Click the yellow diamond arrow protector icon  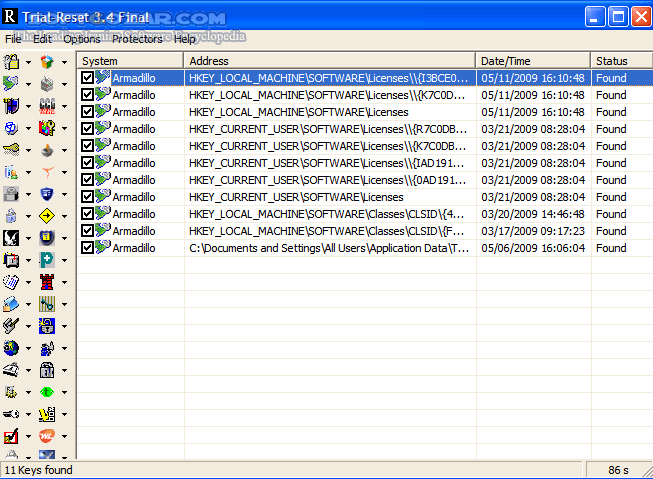click(47, 215)
